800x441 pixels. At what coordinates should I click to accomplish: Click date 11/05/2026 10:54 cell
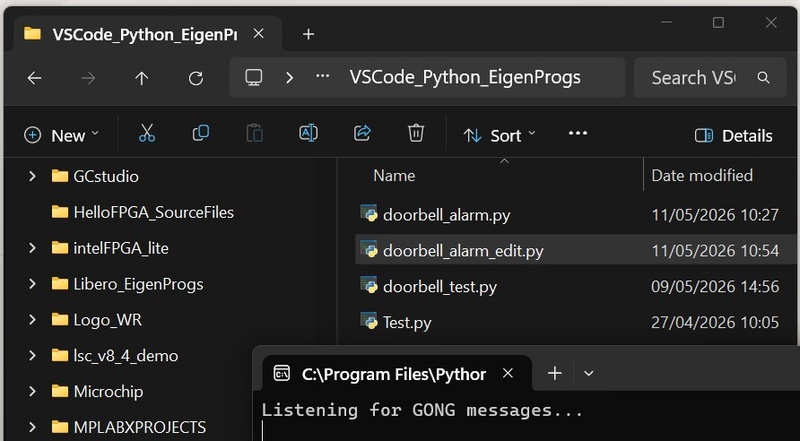click(715, 251)
